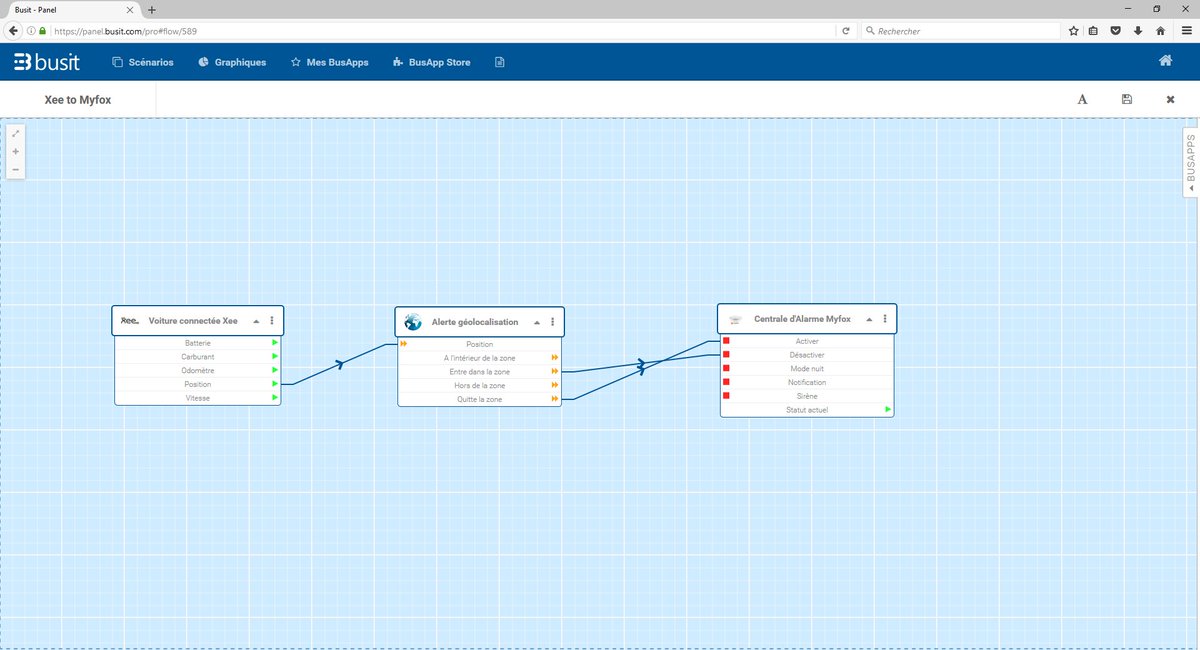Screen dimensions: 1200x650
Task: Open the browser hamburger menu
Action: point(1185,31)
